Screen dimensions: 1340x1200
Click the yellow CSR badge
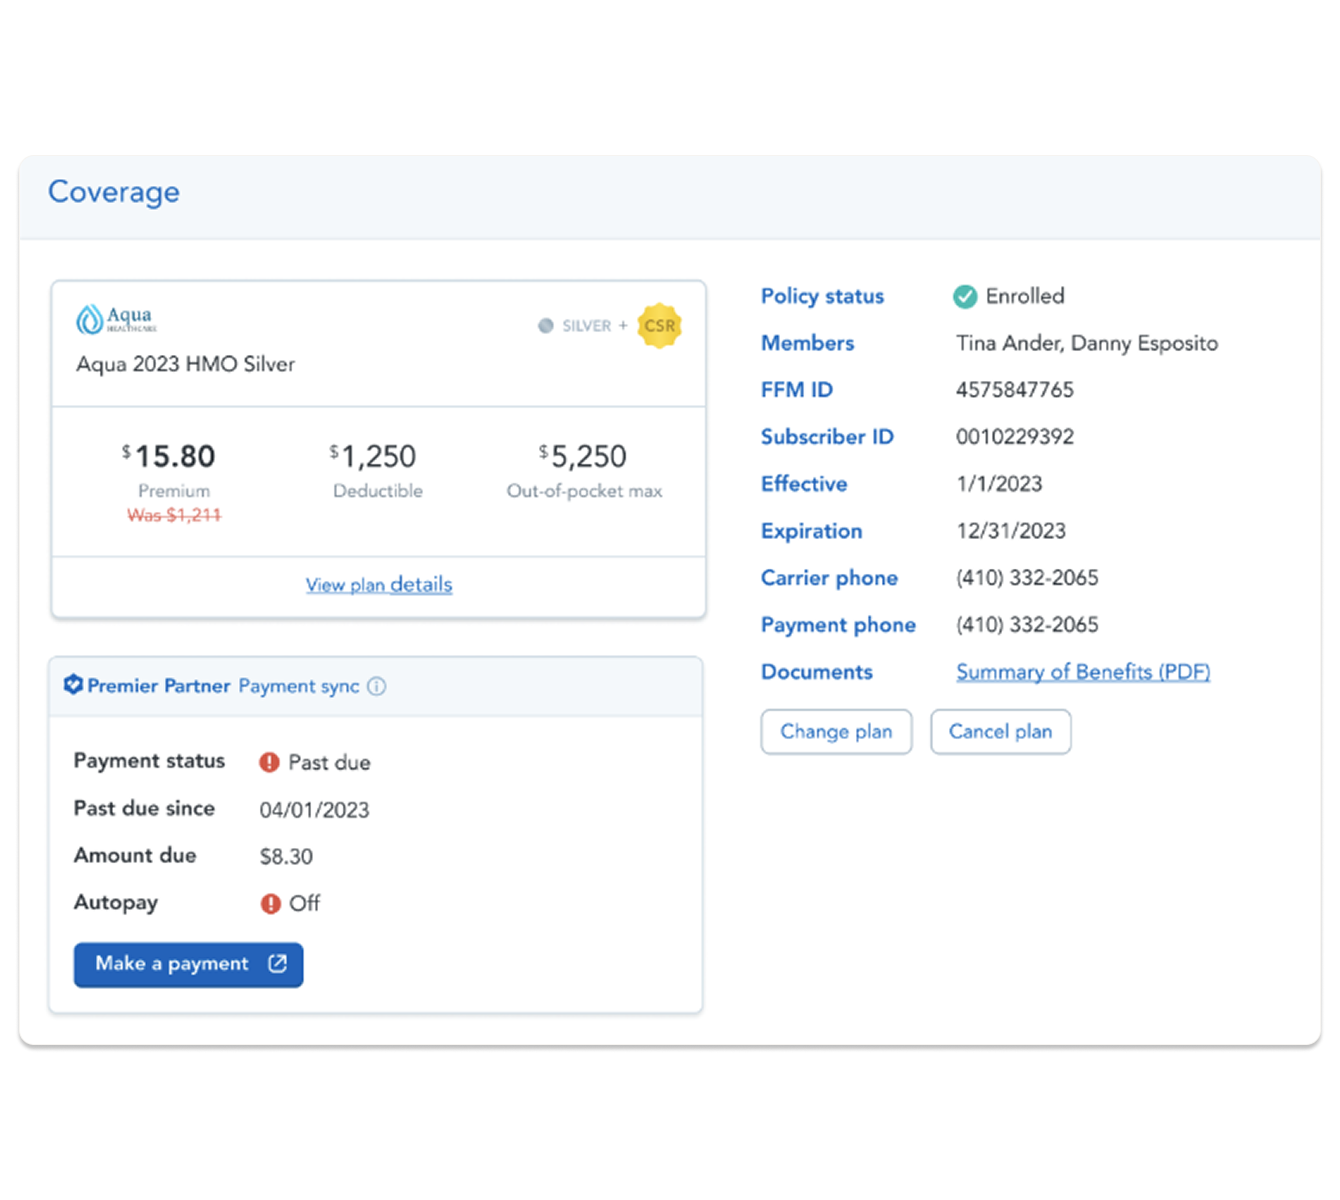click(x=659, y=326)
